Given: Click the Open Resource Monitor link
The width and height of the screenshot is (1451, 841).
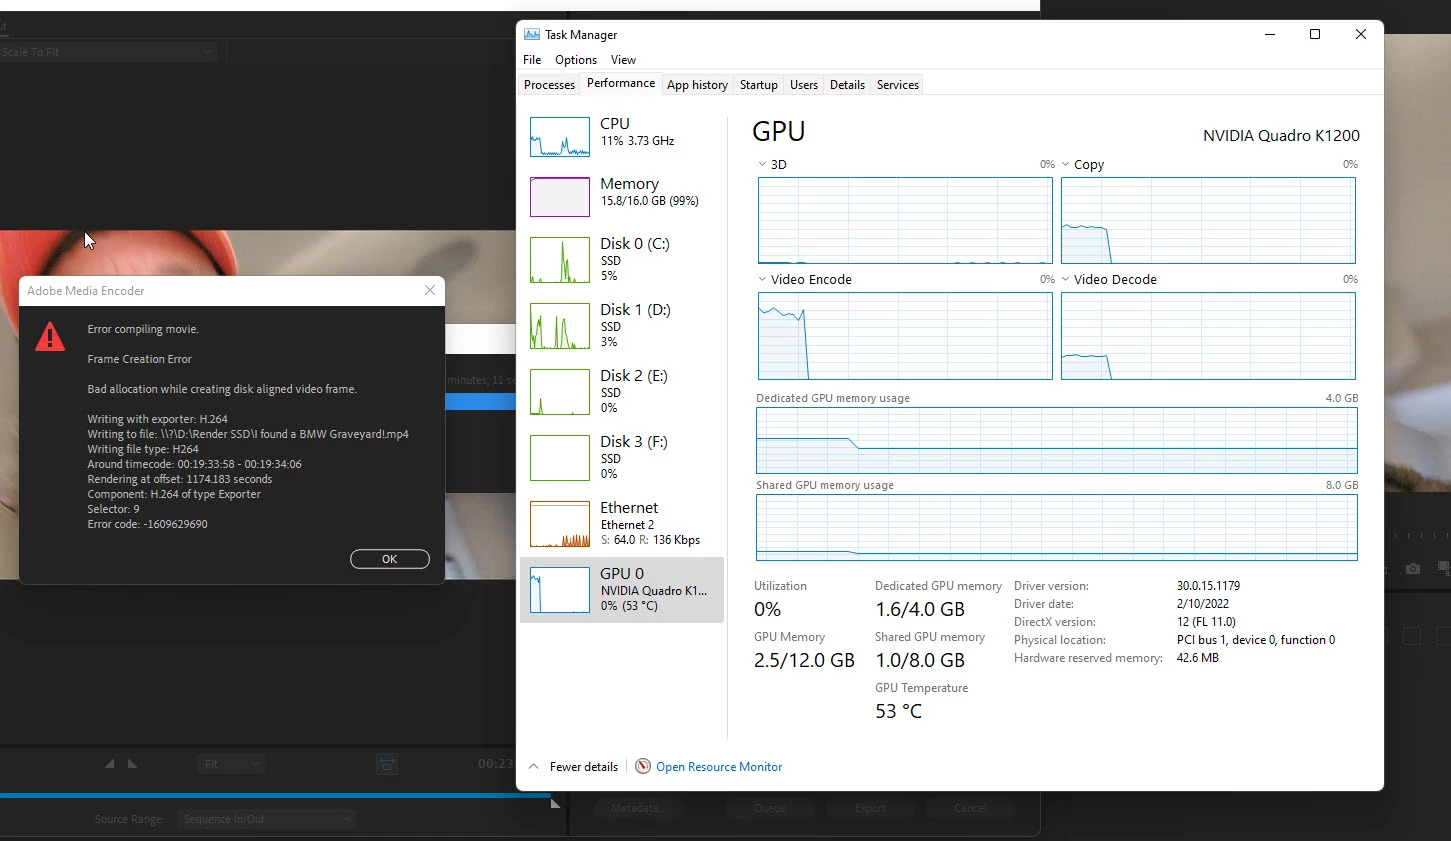Looking at the screenshot, I should (719, 767).
